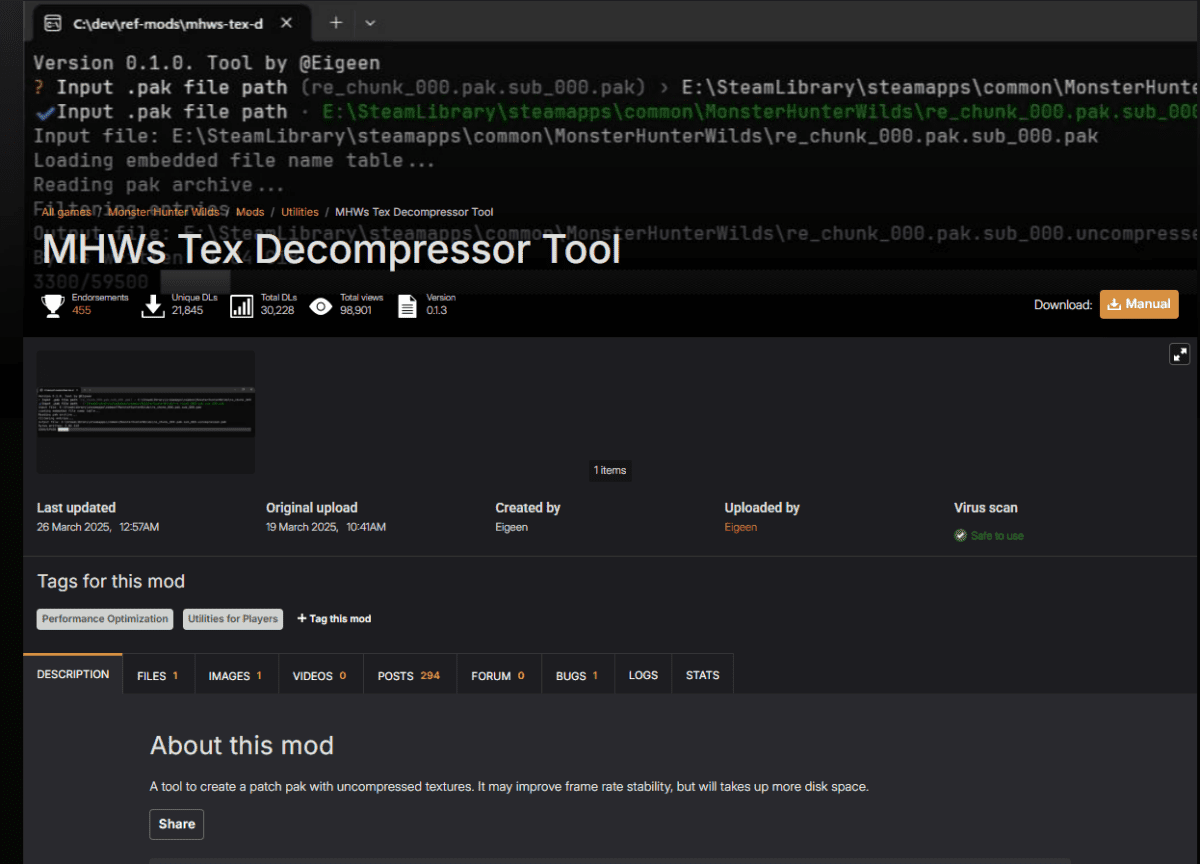Image resolution: width=1200 pixels, height=864 pixels.
Task: Click Tag this mod link
Action: click(x=334, y=619)
